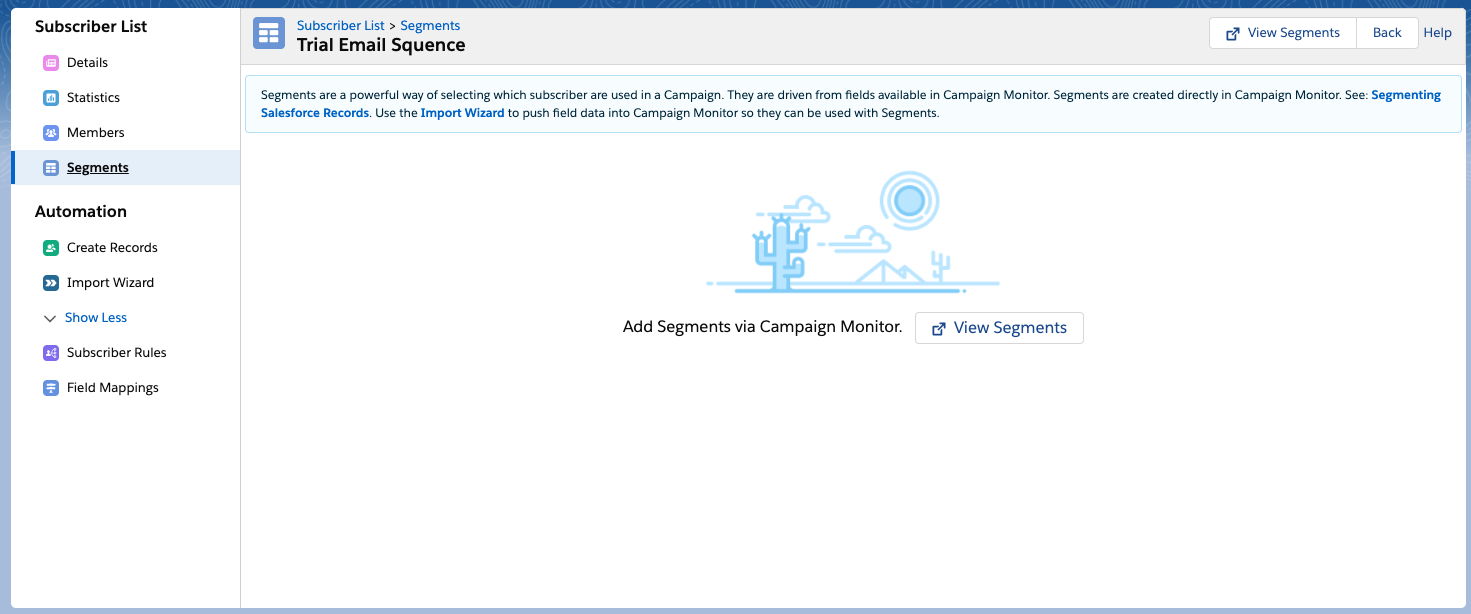Click the Show Less link
The image size is (1471, 614).
click(x=96, y=318)
